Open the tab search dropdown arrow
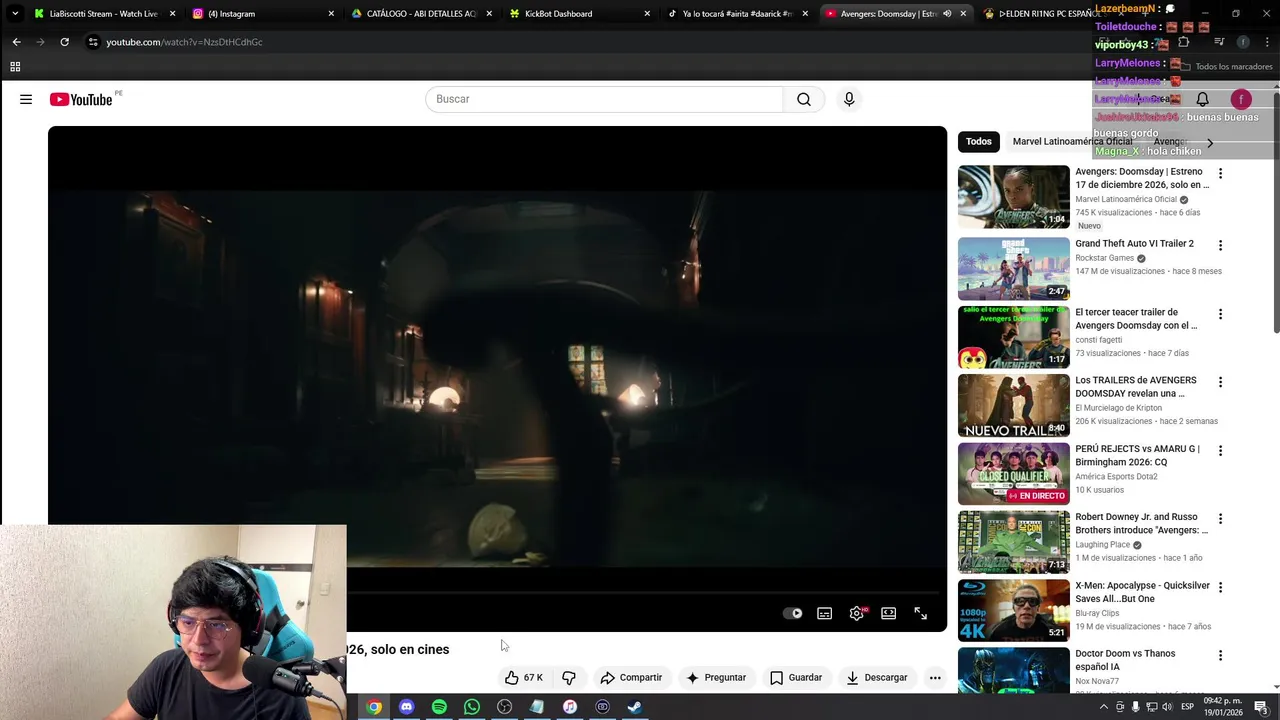Viewport: 1280px width, 720px height. (x=14, y=14)
